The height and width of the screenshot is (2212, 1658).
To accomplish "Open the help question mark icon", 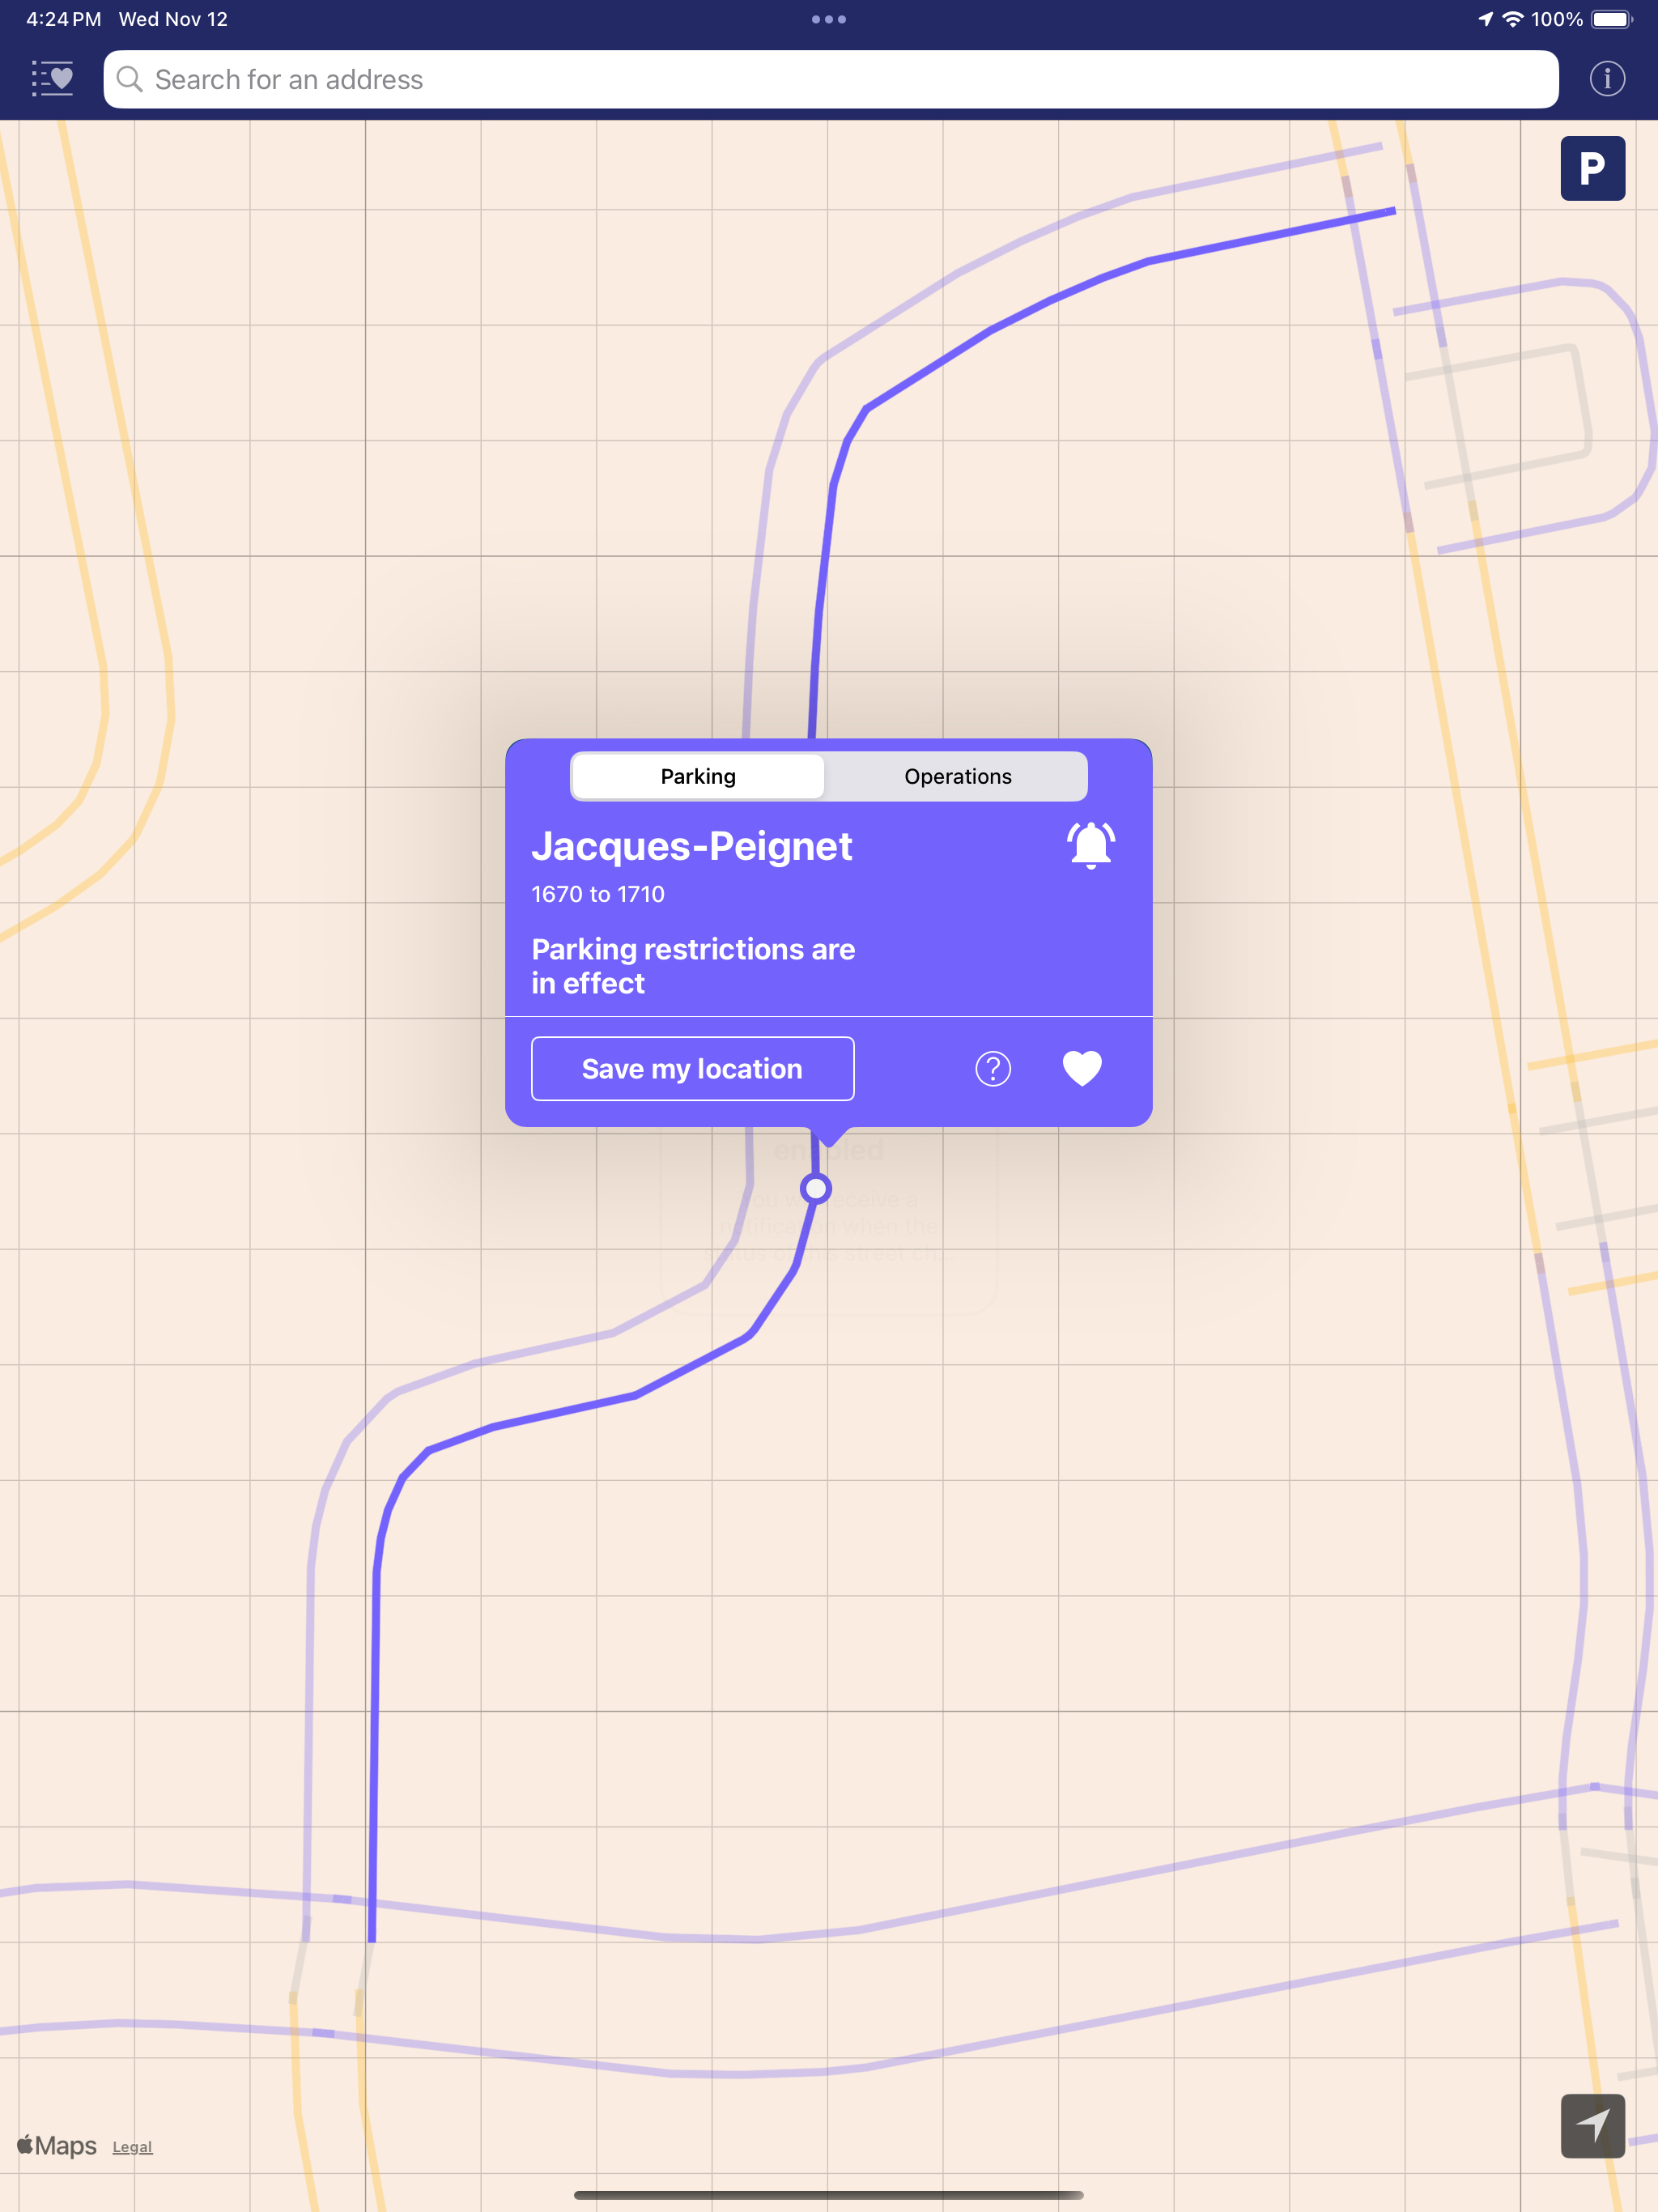I will click(x=993, y=1068).
